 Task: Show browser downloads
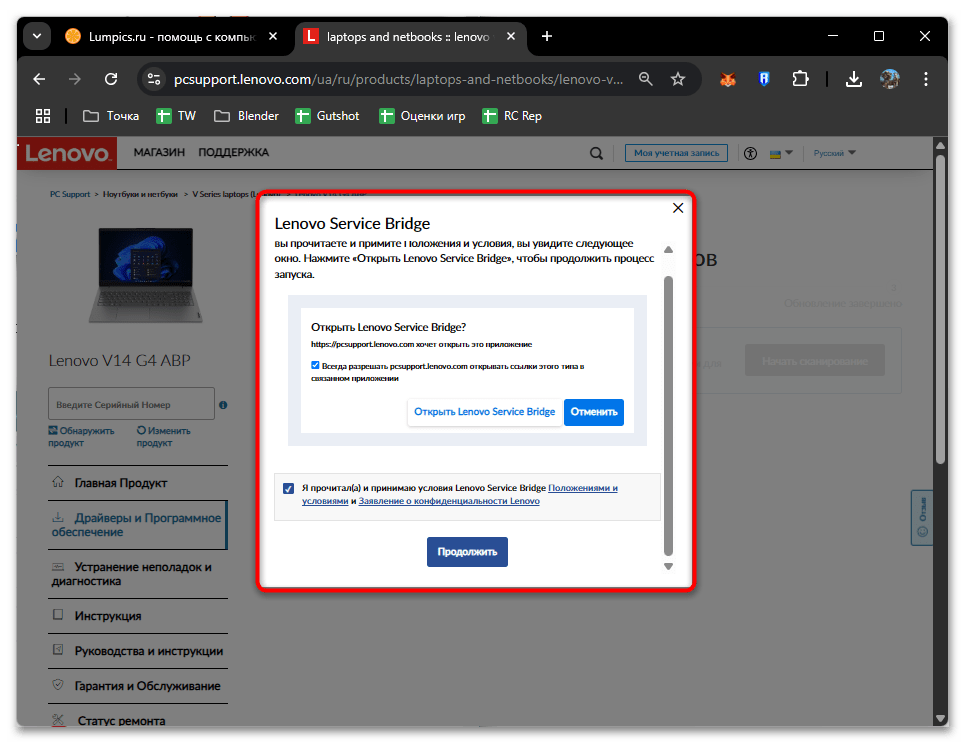click(854, 79)
